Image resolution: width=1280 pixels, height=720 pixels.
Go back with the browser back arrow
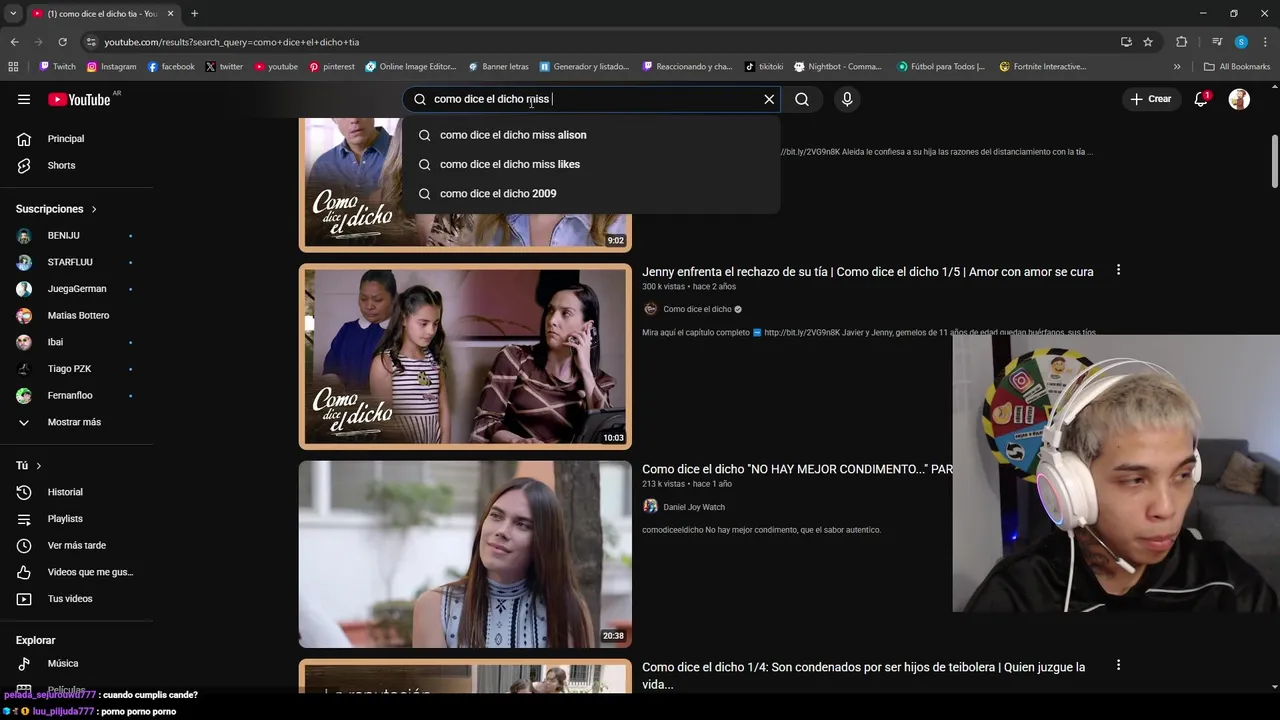click(14, 42)
